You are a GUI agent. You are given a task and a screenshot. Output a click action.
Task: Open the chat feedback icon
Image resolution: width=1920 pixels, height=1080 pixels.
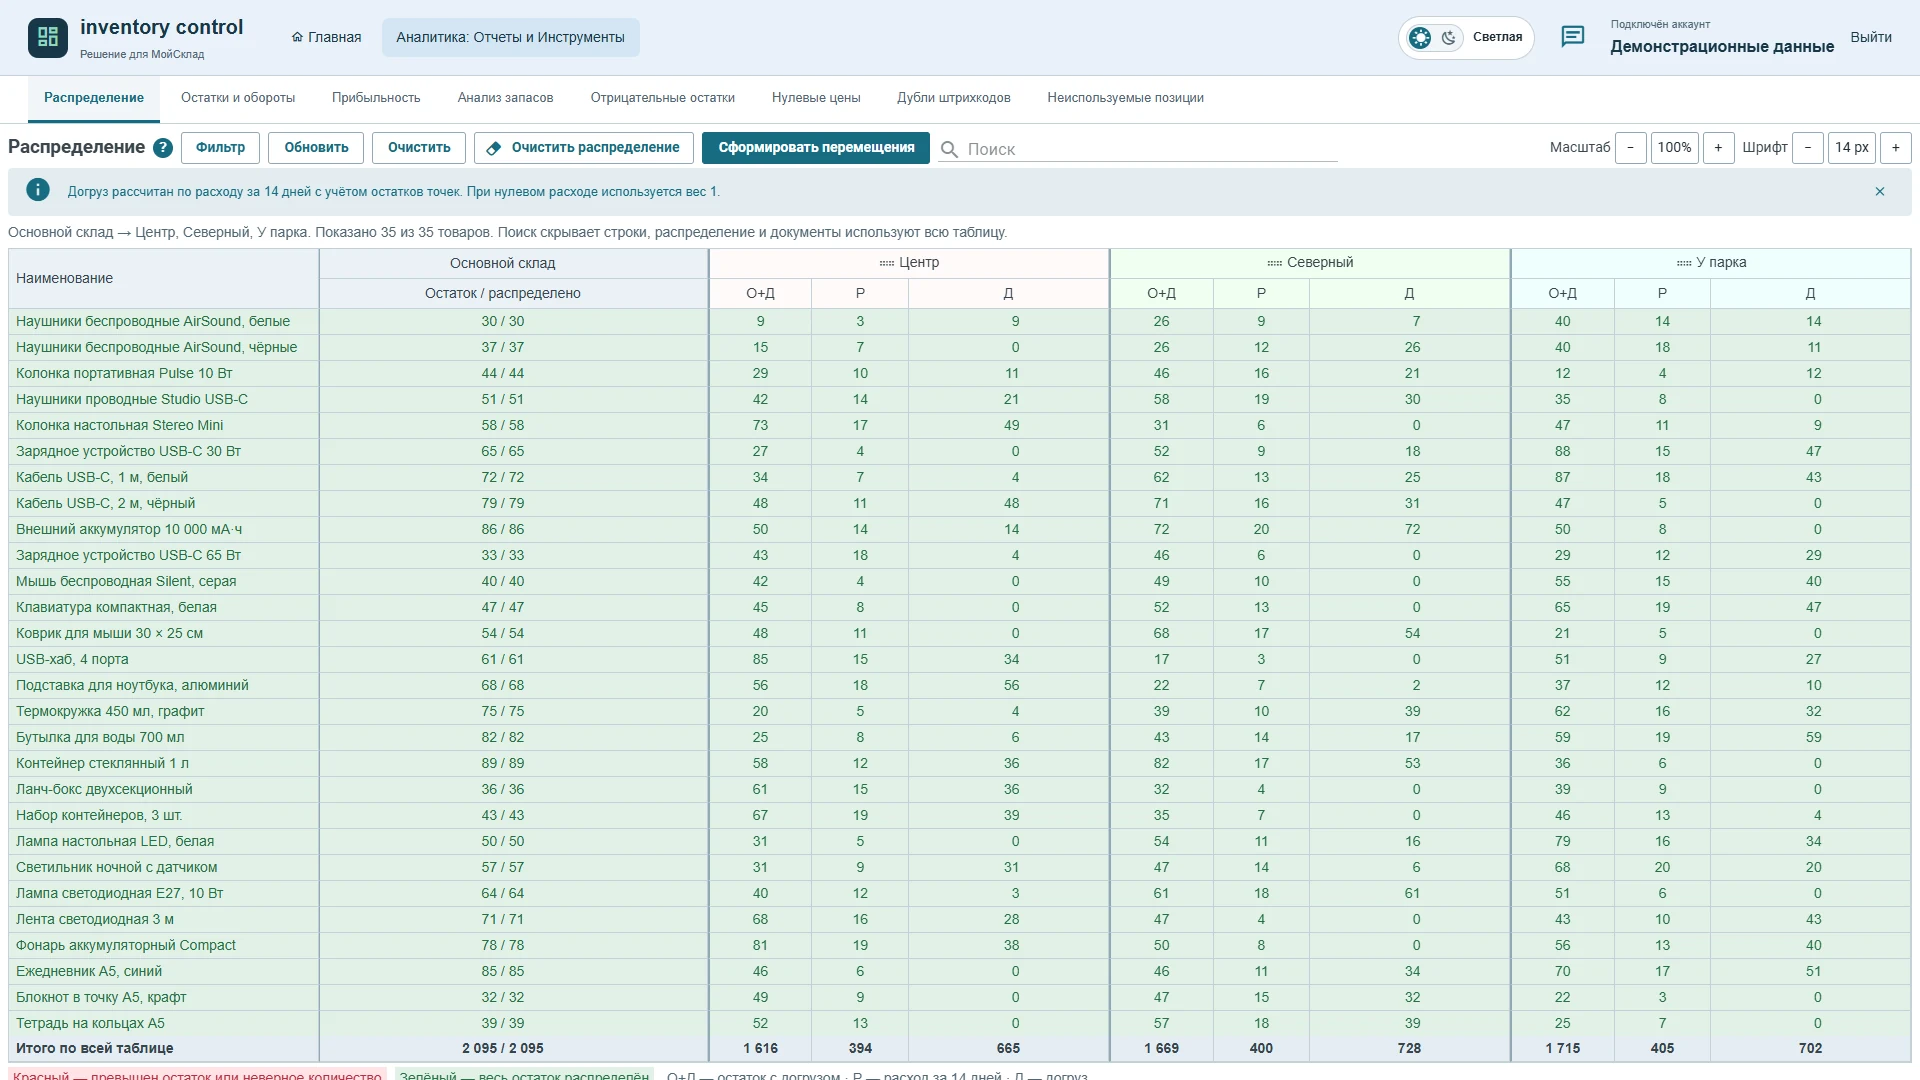(1572, 37)
